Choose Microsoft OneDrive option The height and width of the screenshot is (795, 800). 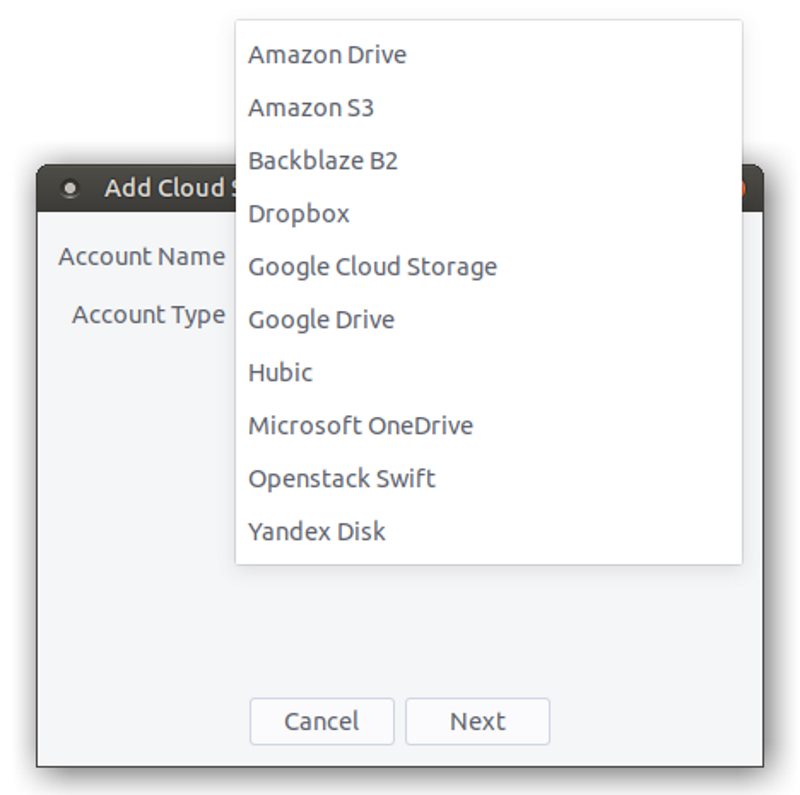[360, 425]
